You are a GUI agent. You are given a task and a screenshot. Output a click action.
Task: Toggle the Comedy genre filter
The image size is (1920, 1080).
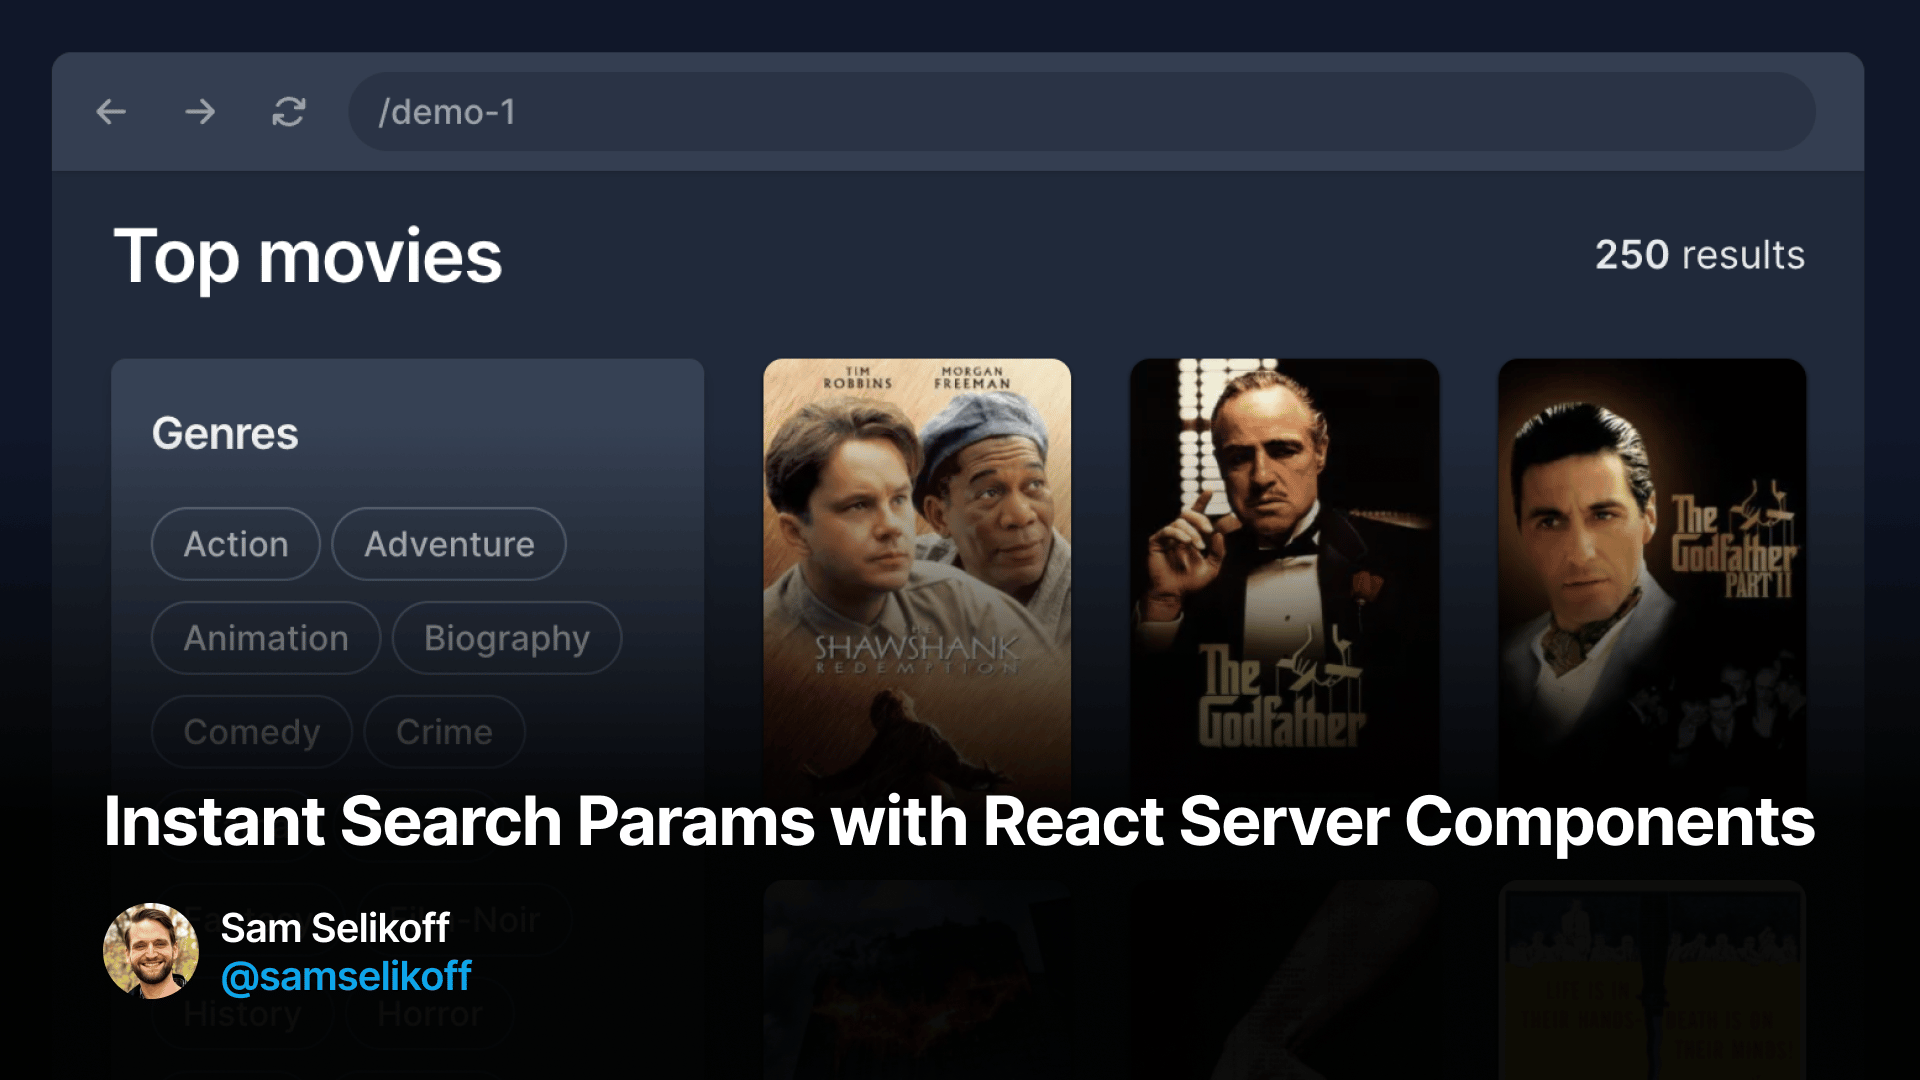tap(252, 732)
